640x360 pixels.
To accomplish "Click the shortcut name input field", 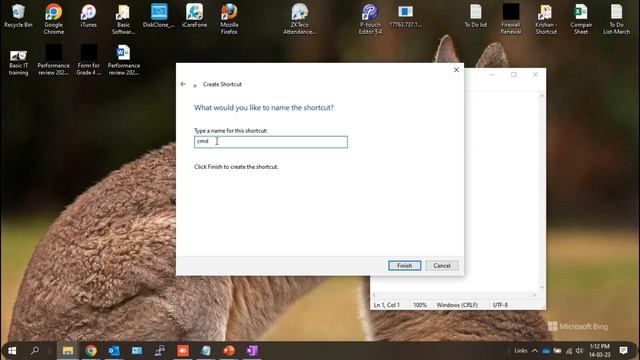I will [x=271, y=142].
